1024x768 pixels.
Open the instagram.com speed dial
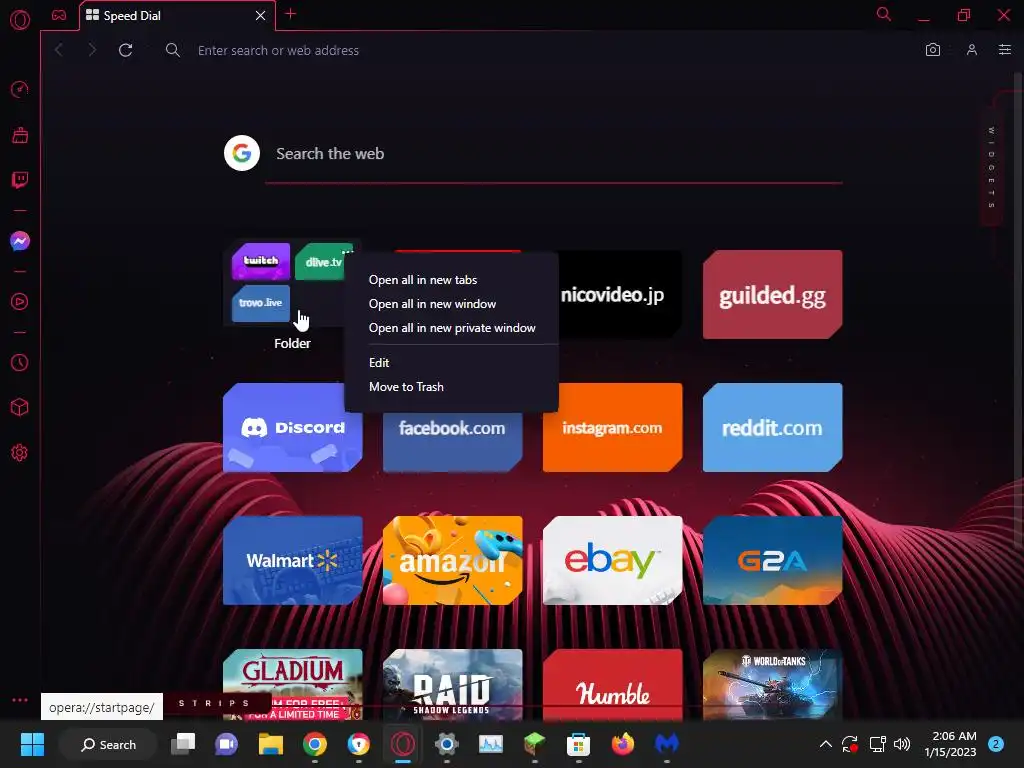(613, 428)
